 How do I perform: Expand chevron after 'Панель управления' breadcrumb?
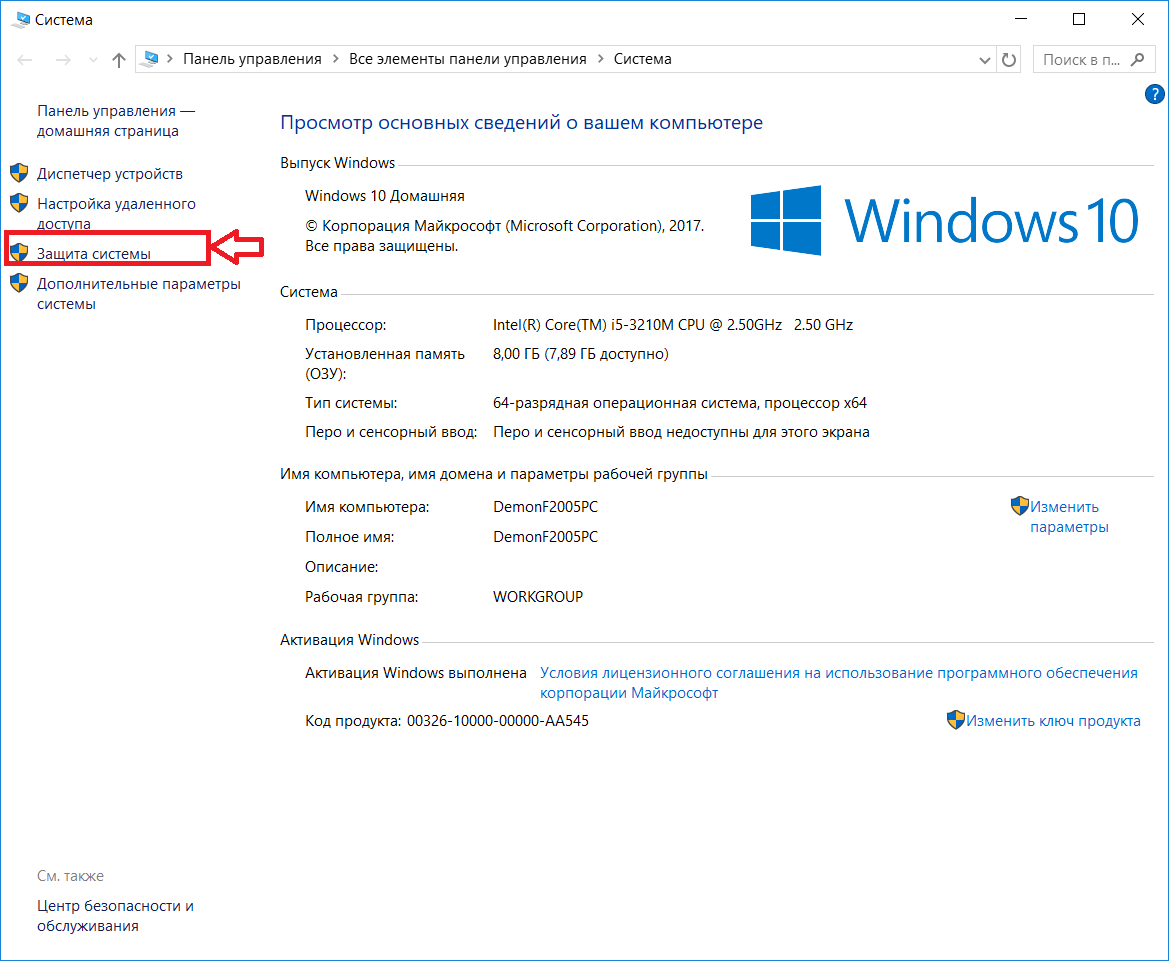335,59
